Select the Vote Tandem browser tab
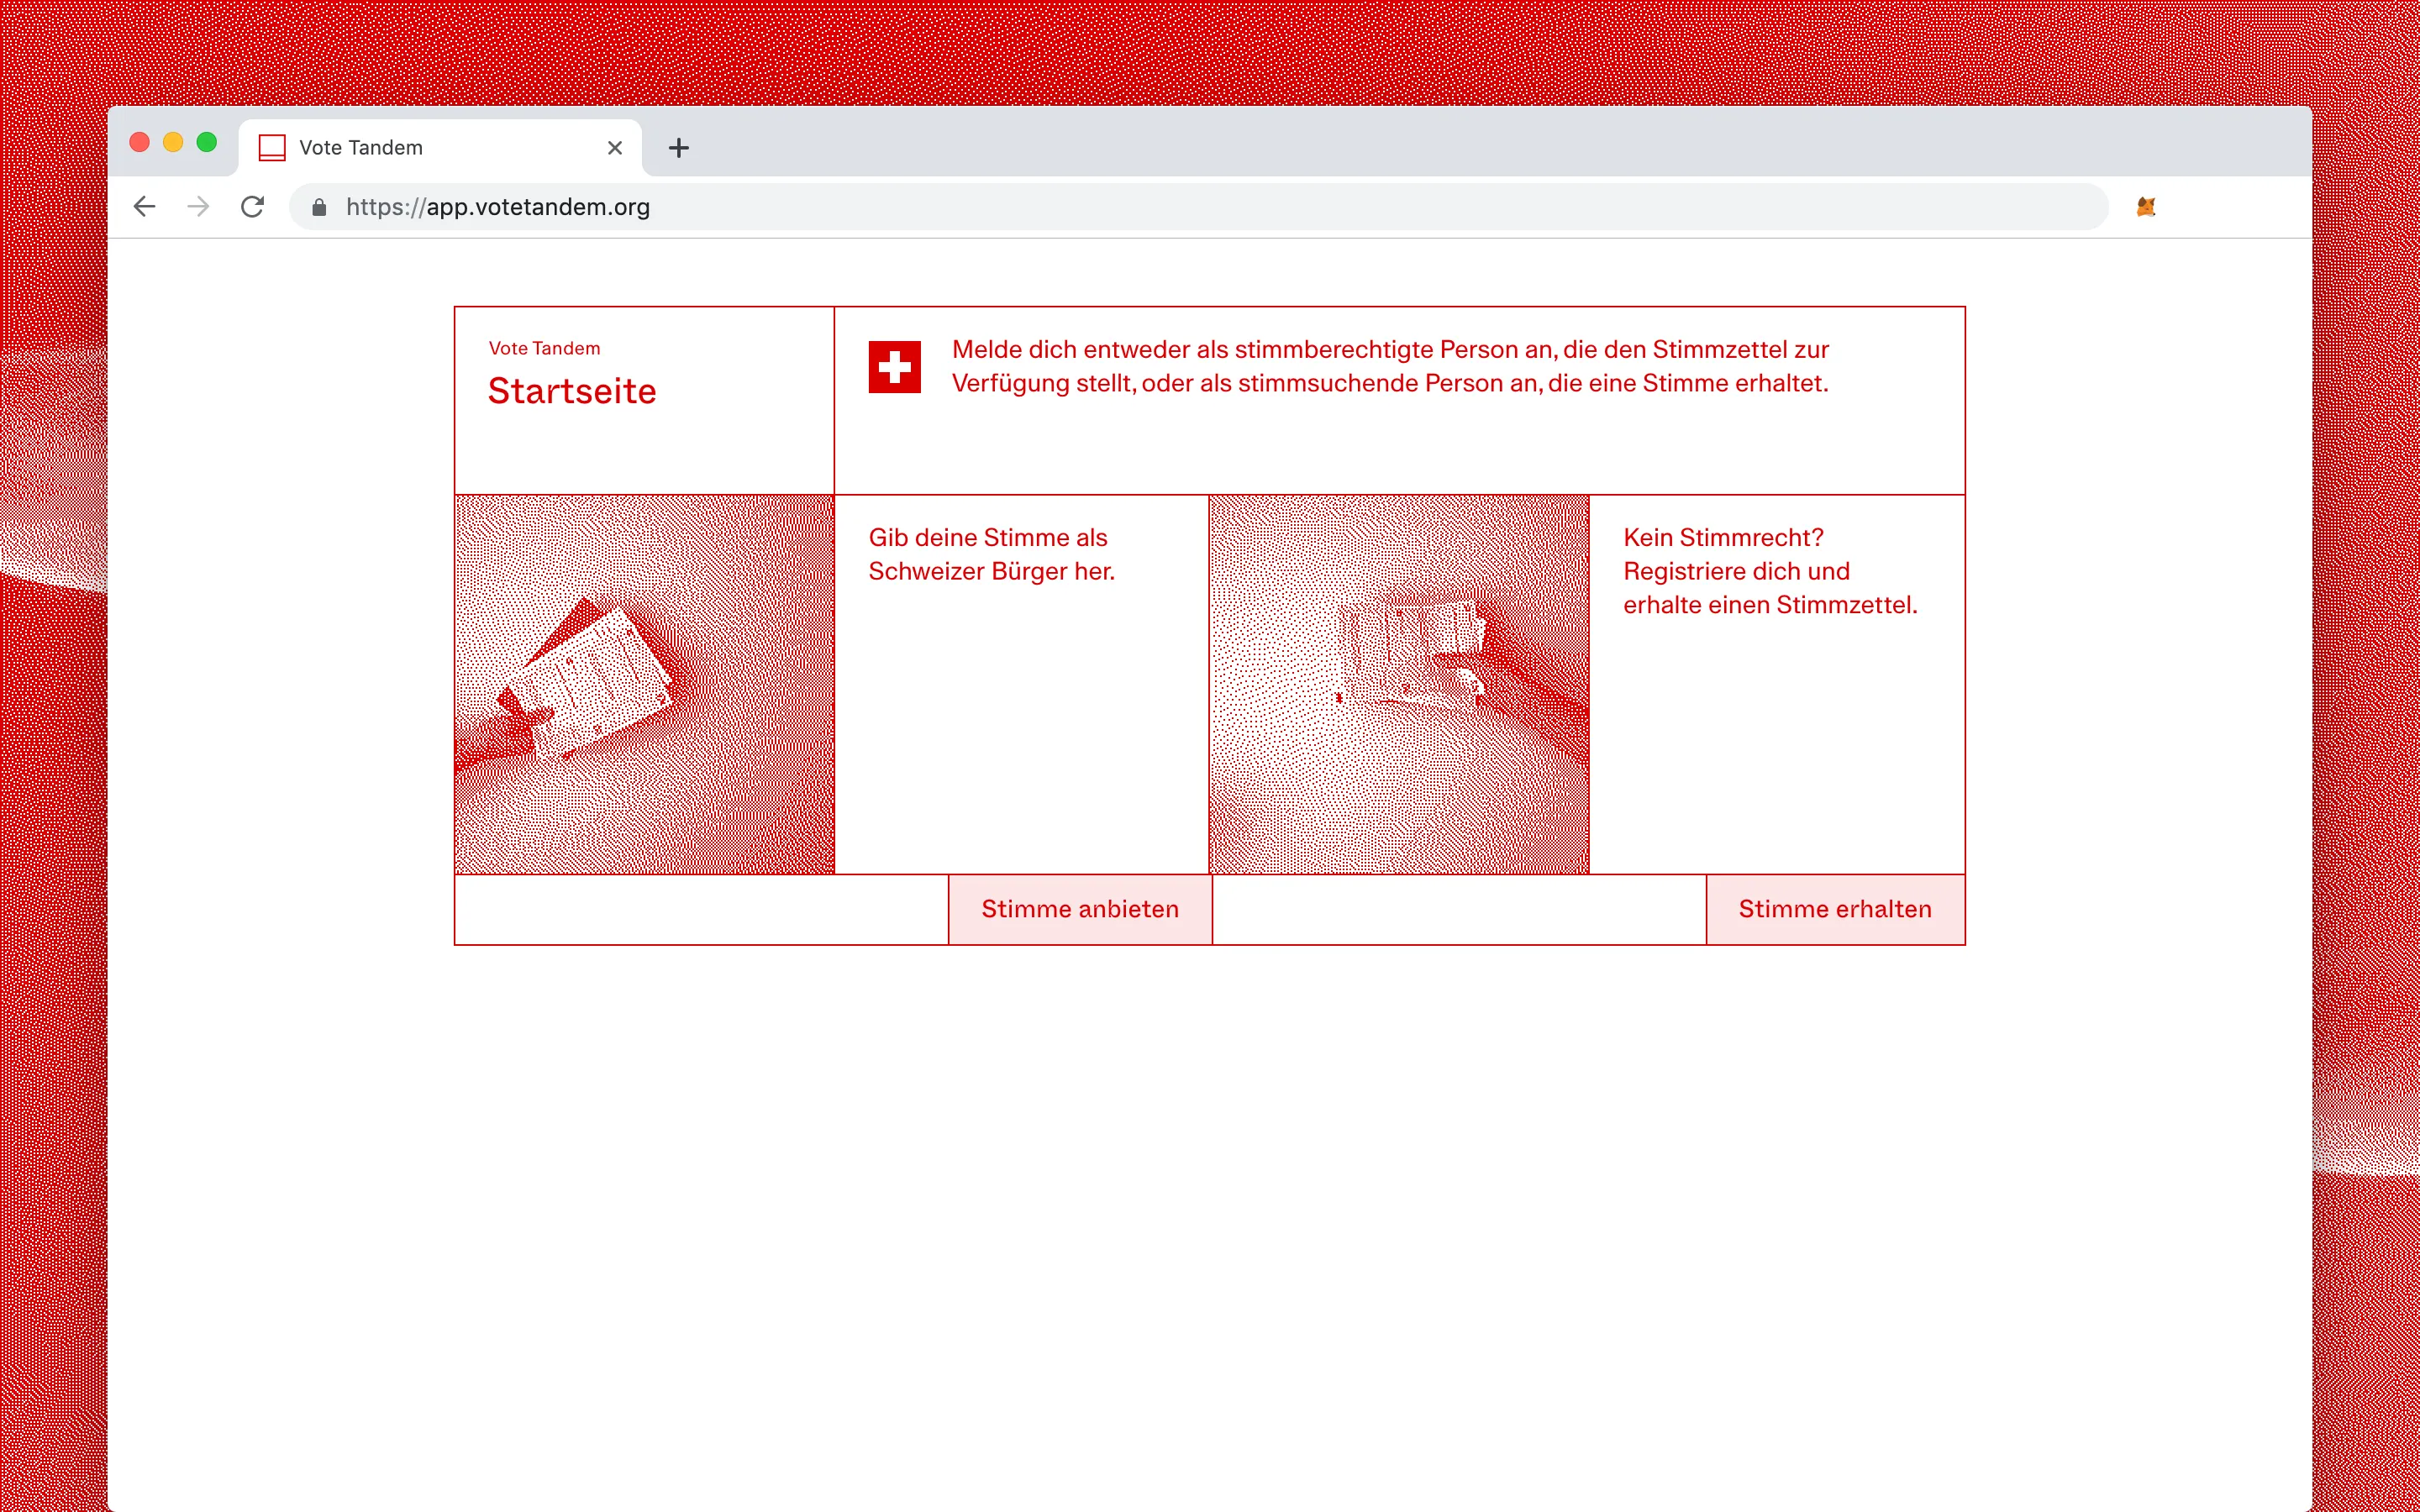 tap(440, 148)
